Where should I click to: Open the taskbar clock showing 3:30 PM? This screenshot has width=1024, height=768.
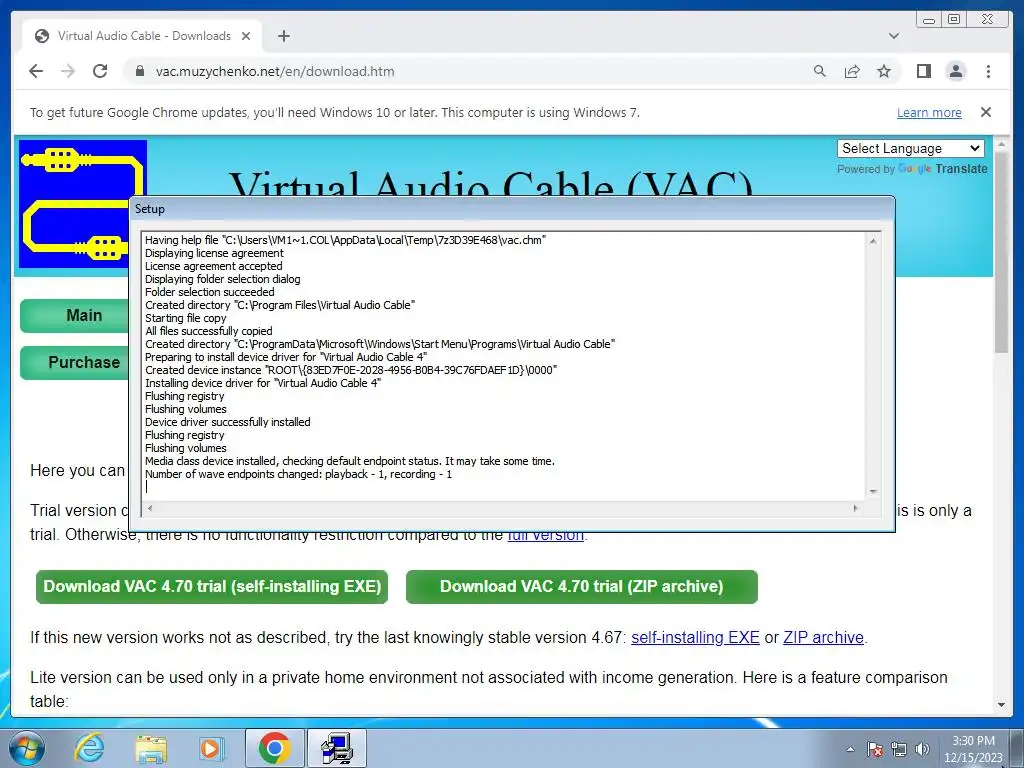click(973, 748)
